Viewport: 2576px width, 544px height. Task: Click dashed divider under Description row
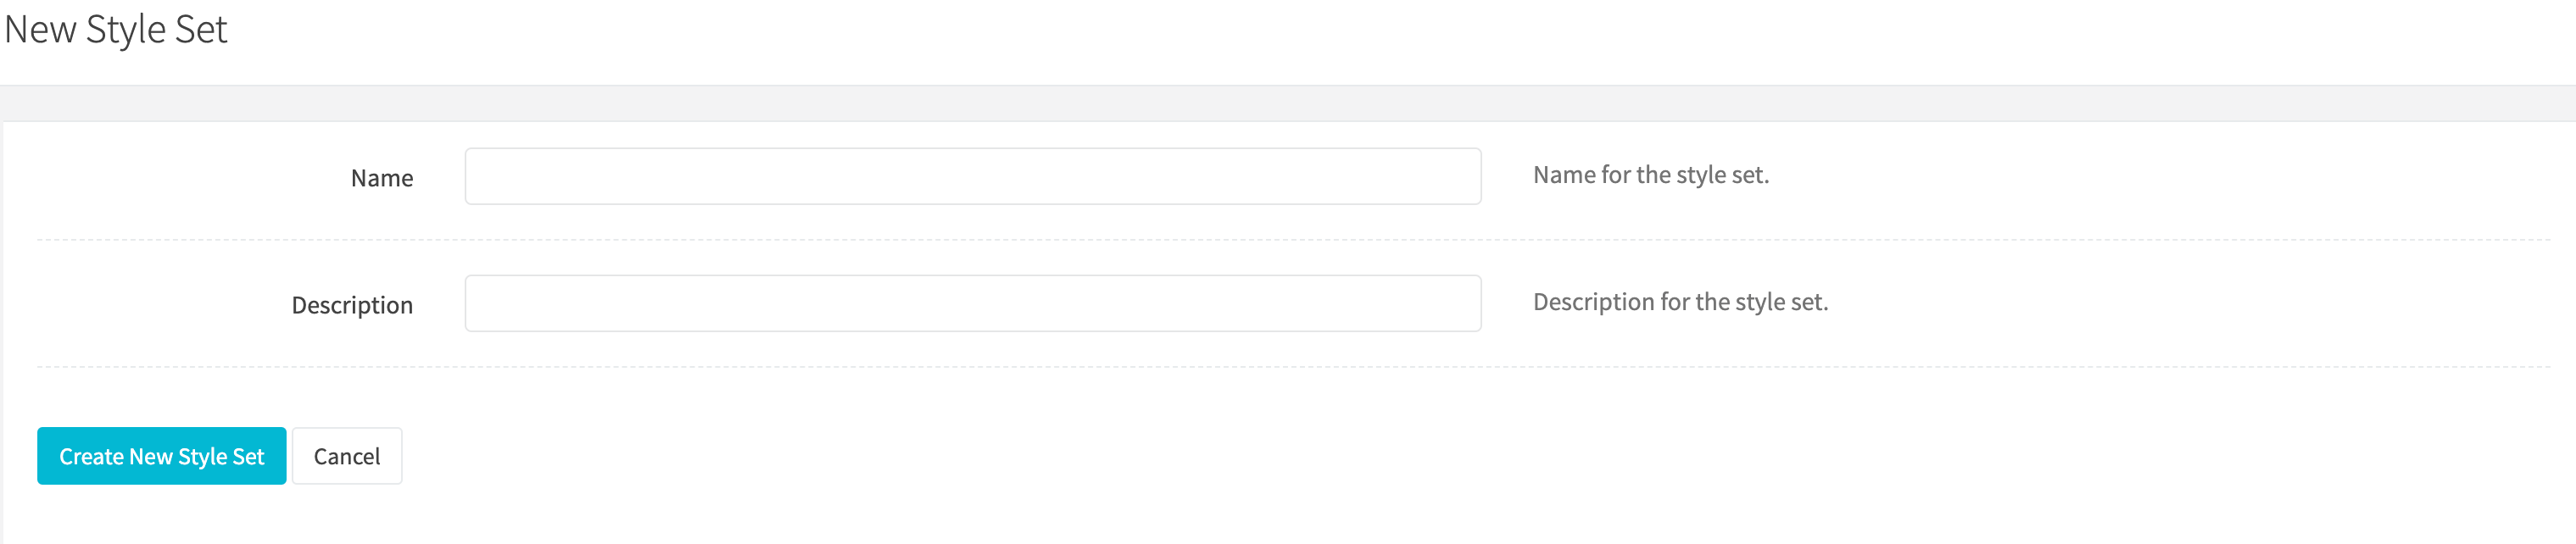(1294, 367)
